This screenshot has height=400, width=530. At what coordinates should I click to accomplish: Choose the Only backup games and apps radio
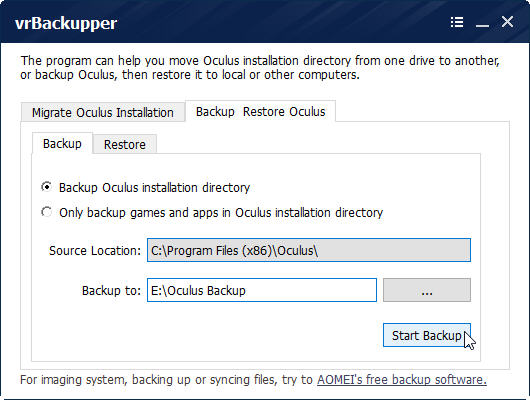point(47,212)
